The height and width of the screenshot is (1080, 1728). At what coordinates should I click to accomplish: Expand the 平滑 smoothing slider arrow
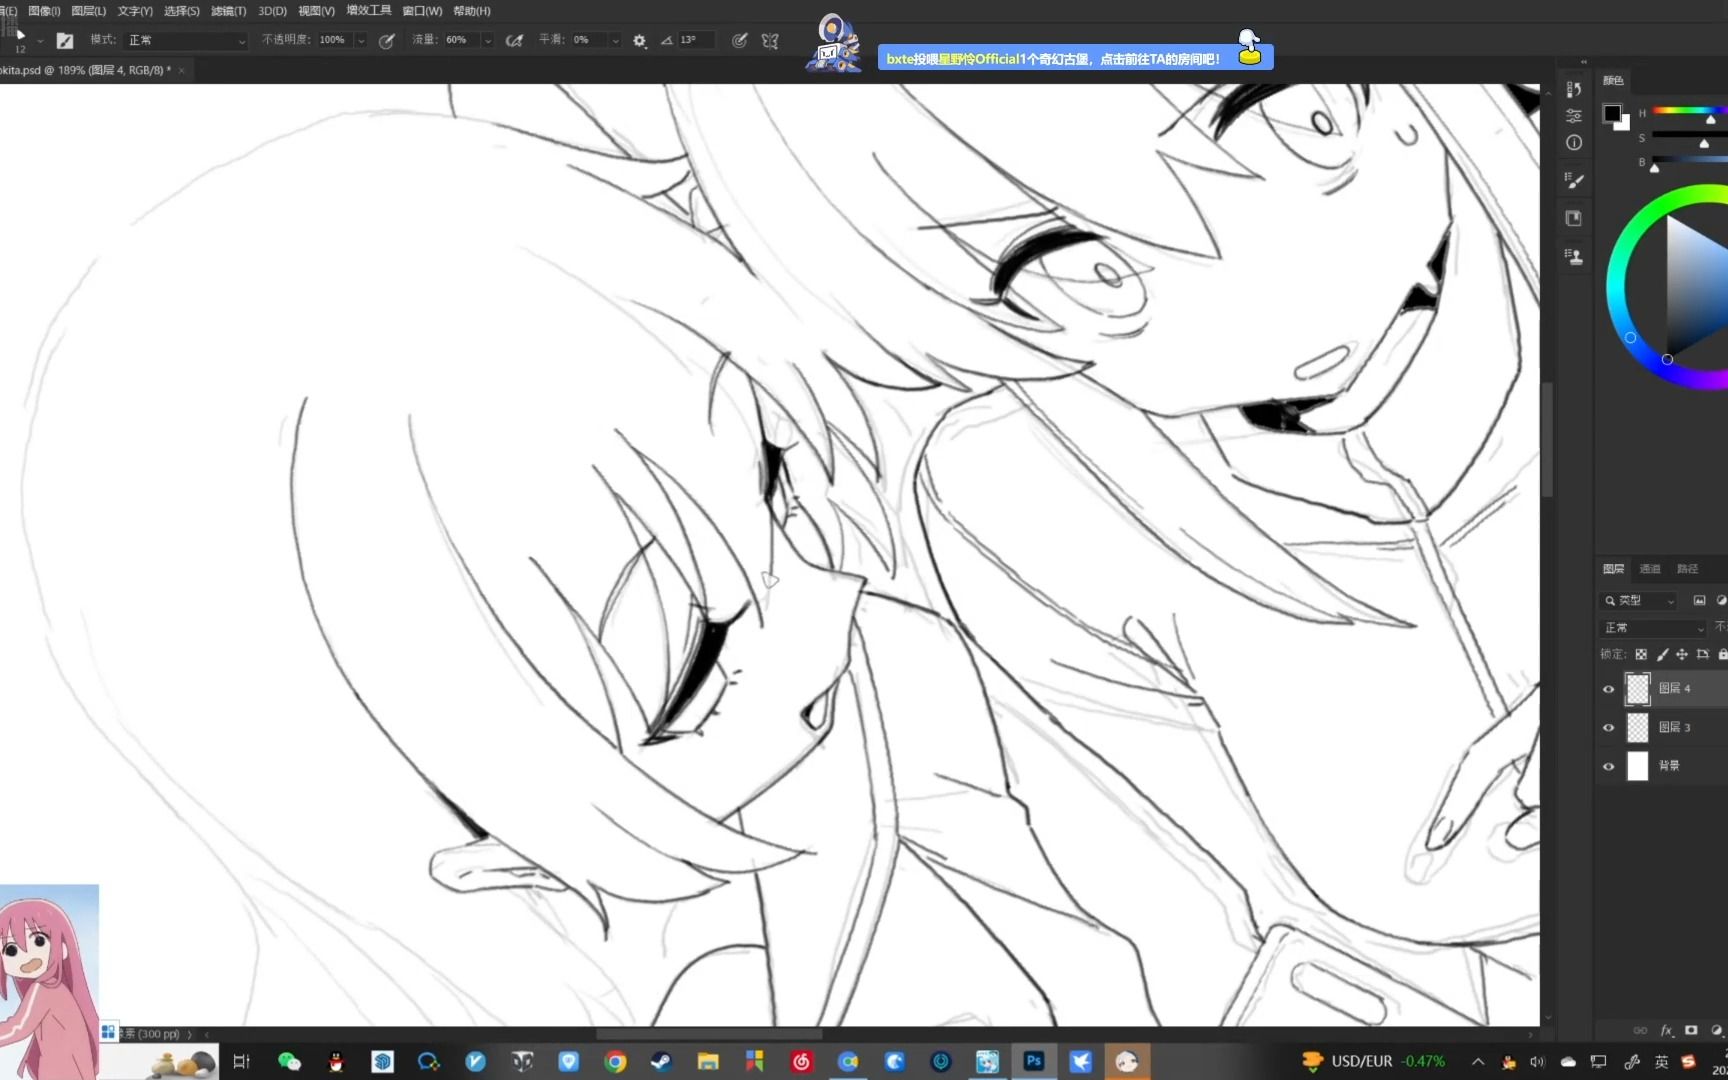(x=615, y=41)
